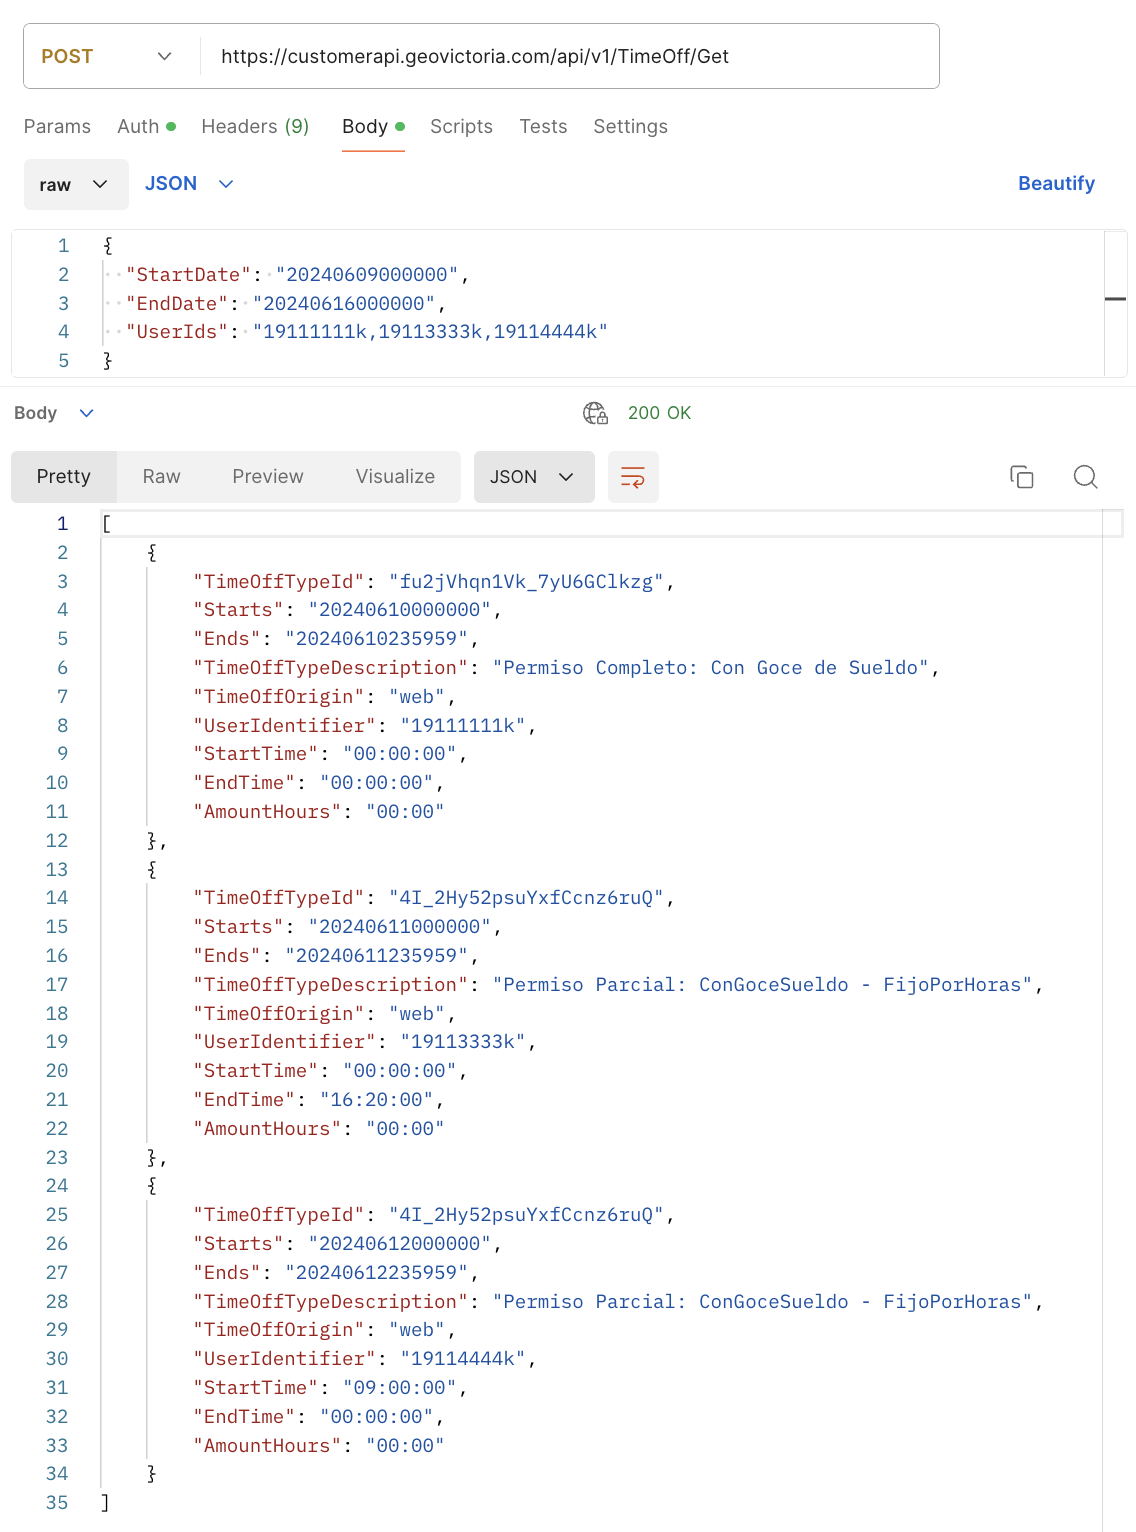
Task: Click the network globe lock icon
Action: (x=595, y=413)
